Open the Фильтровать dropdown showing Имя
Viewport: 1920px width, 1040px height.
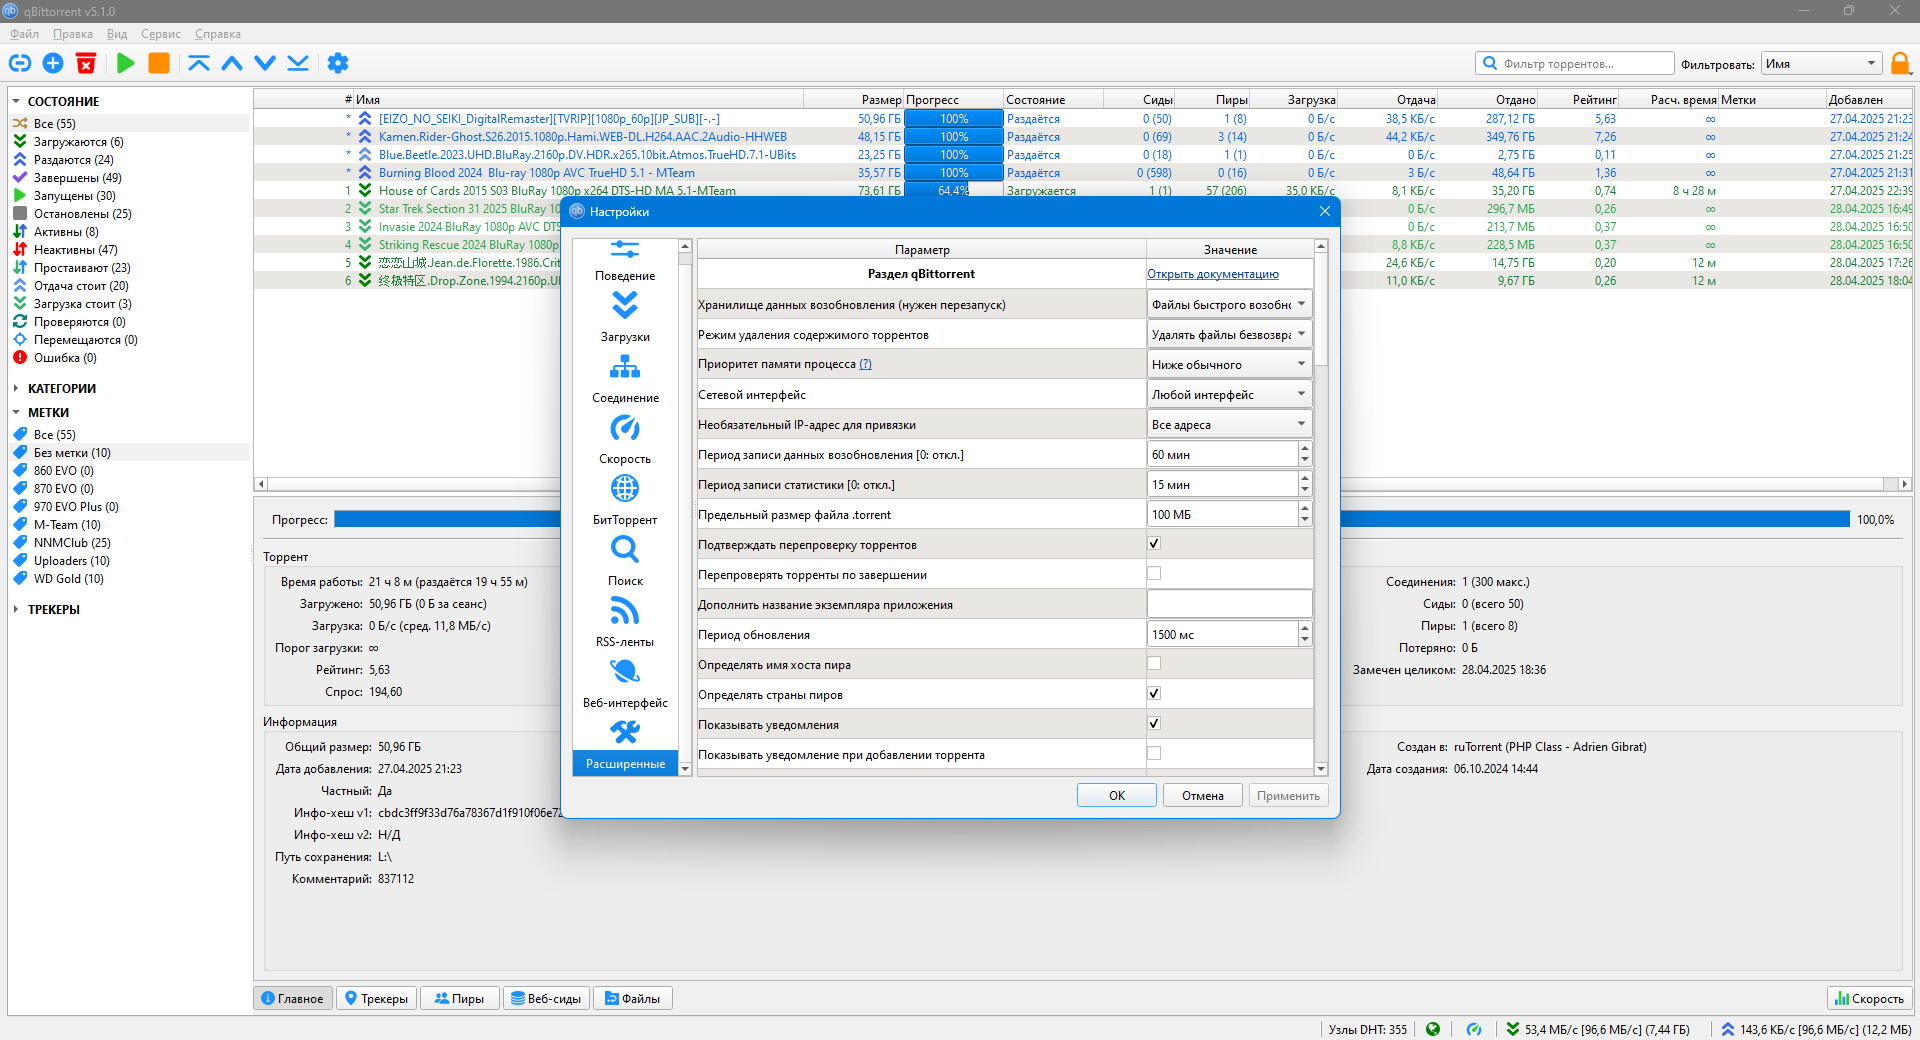pyautogui.click(x=1821, y=64)
